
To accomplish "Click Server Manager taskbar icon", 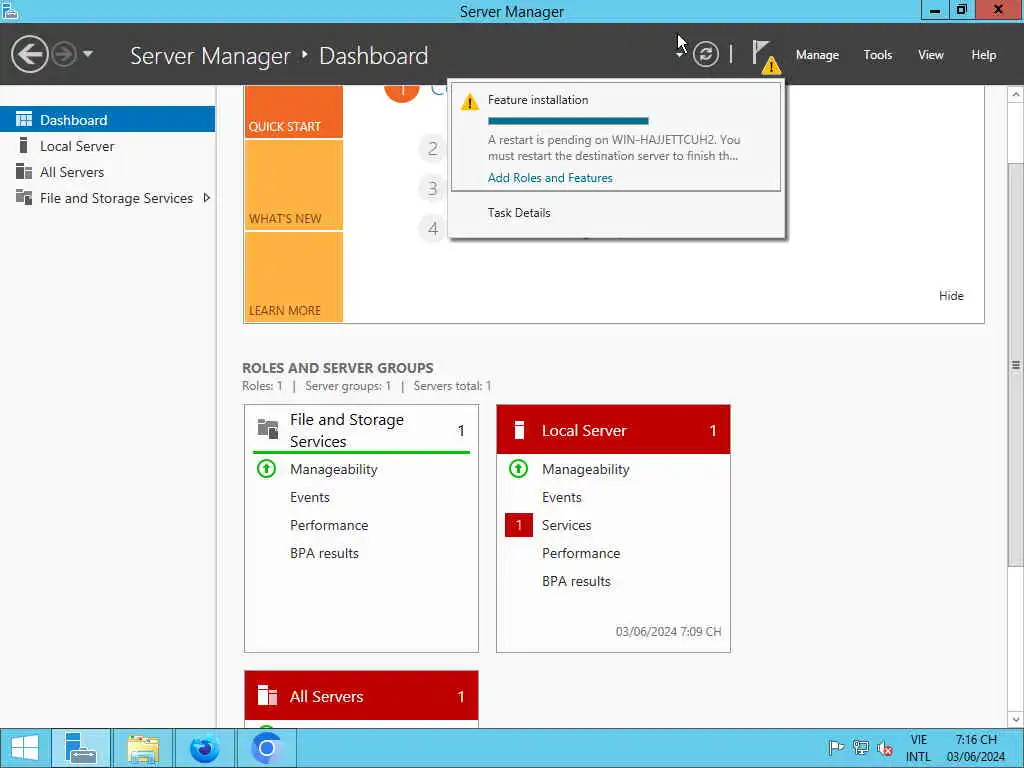I will point(81,748).
